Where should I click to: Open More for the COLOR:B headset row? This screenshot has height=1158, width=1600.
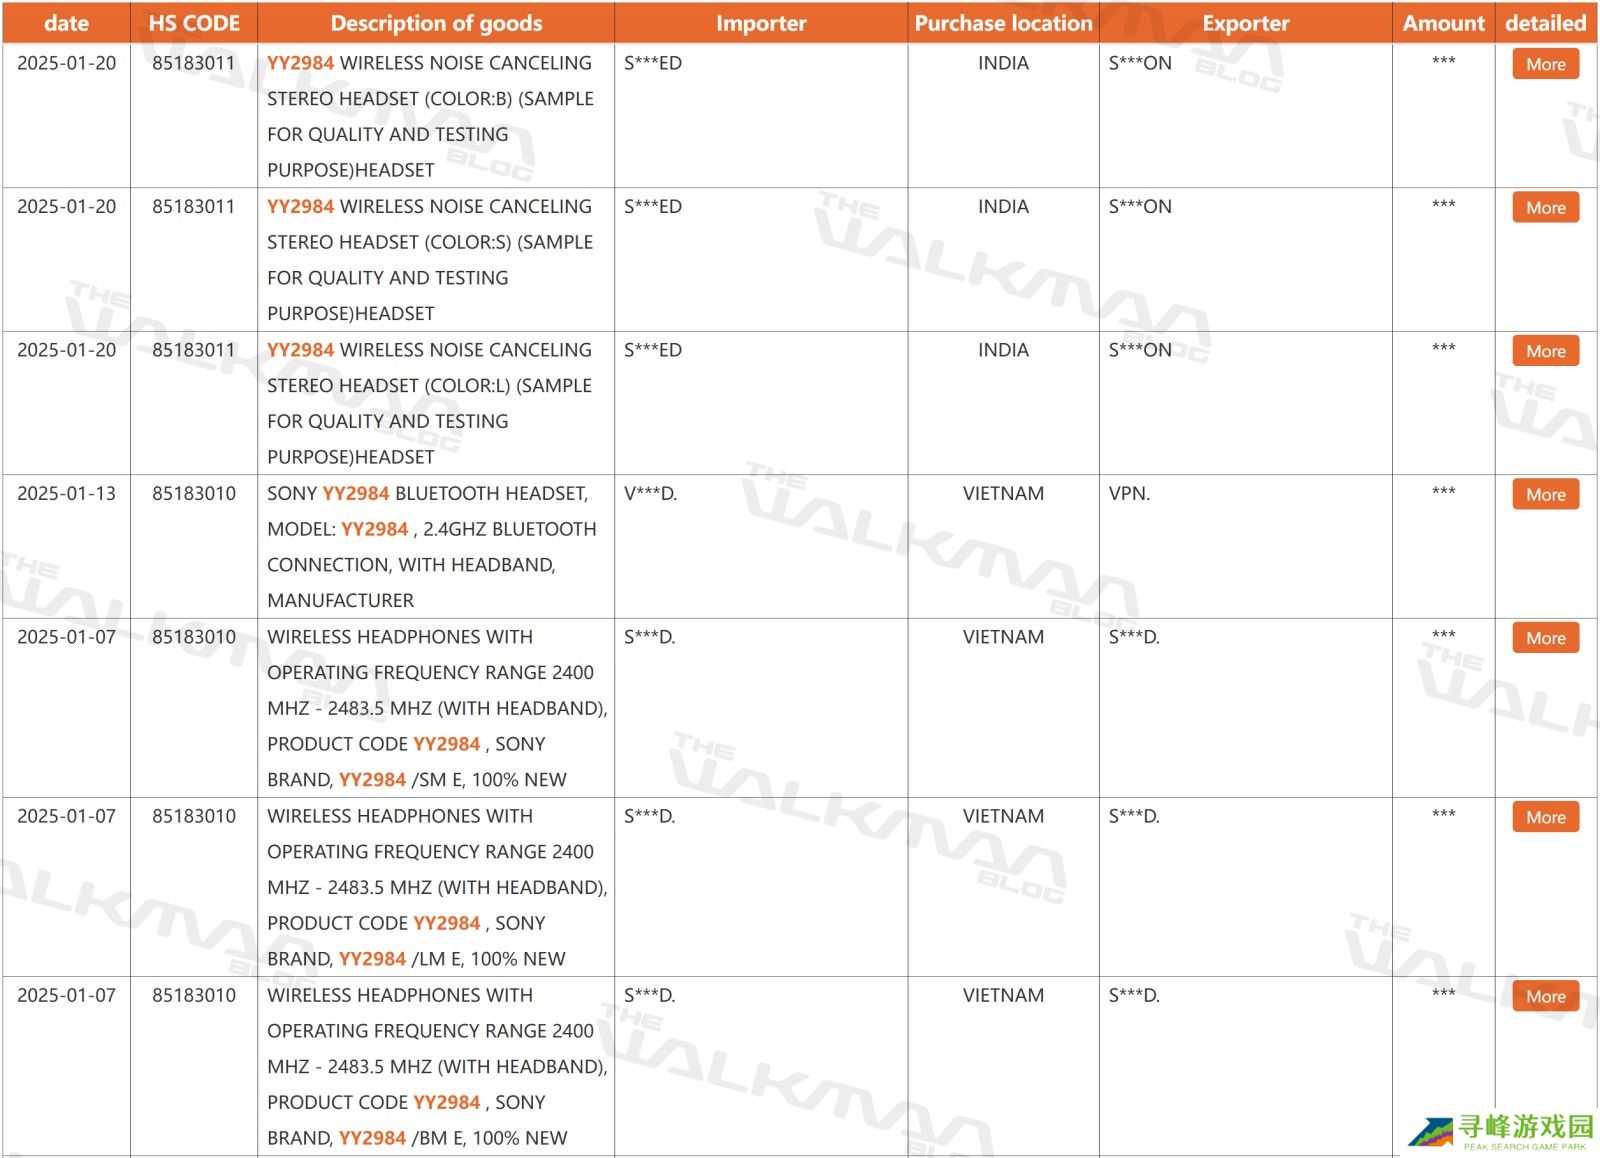[1545, 64]
